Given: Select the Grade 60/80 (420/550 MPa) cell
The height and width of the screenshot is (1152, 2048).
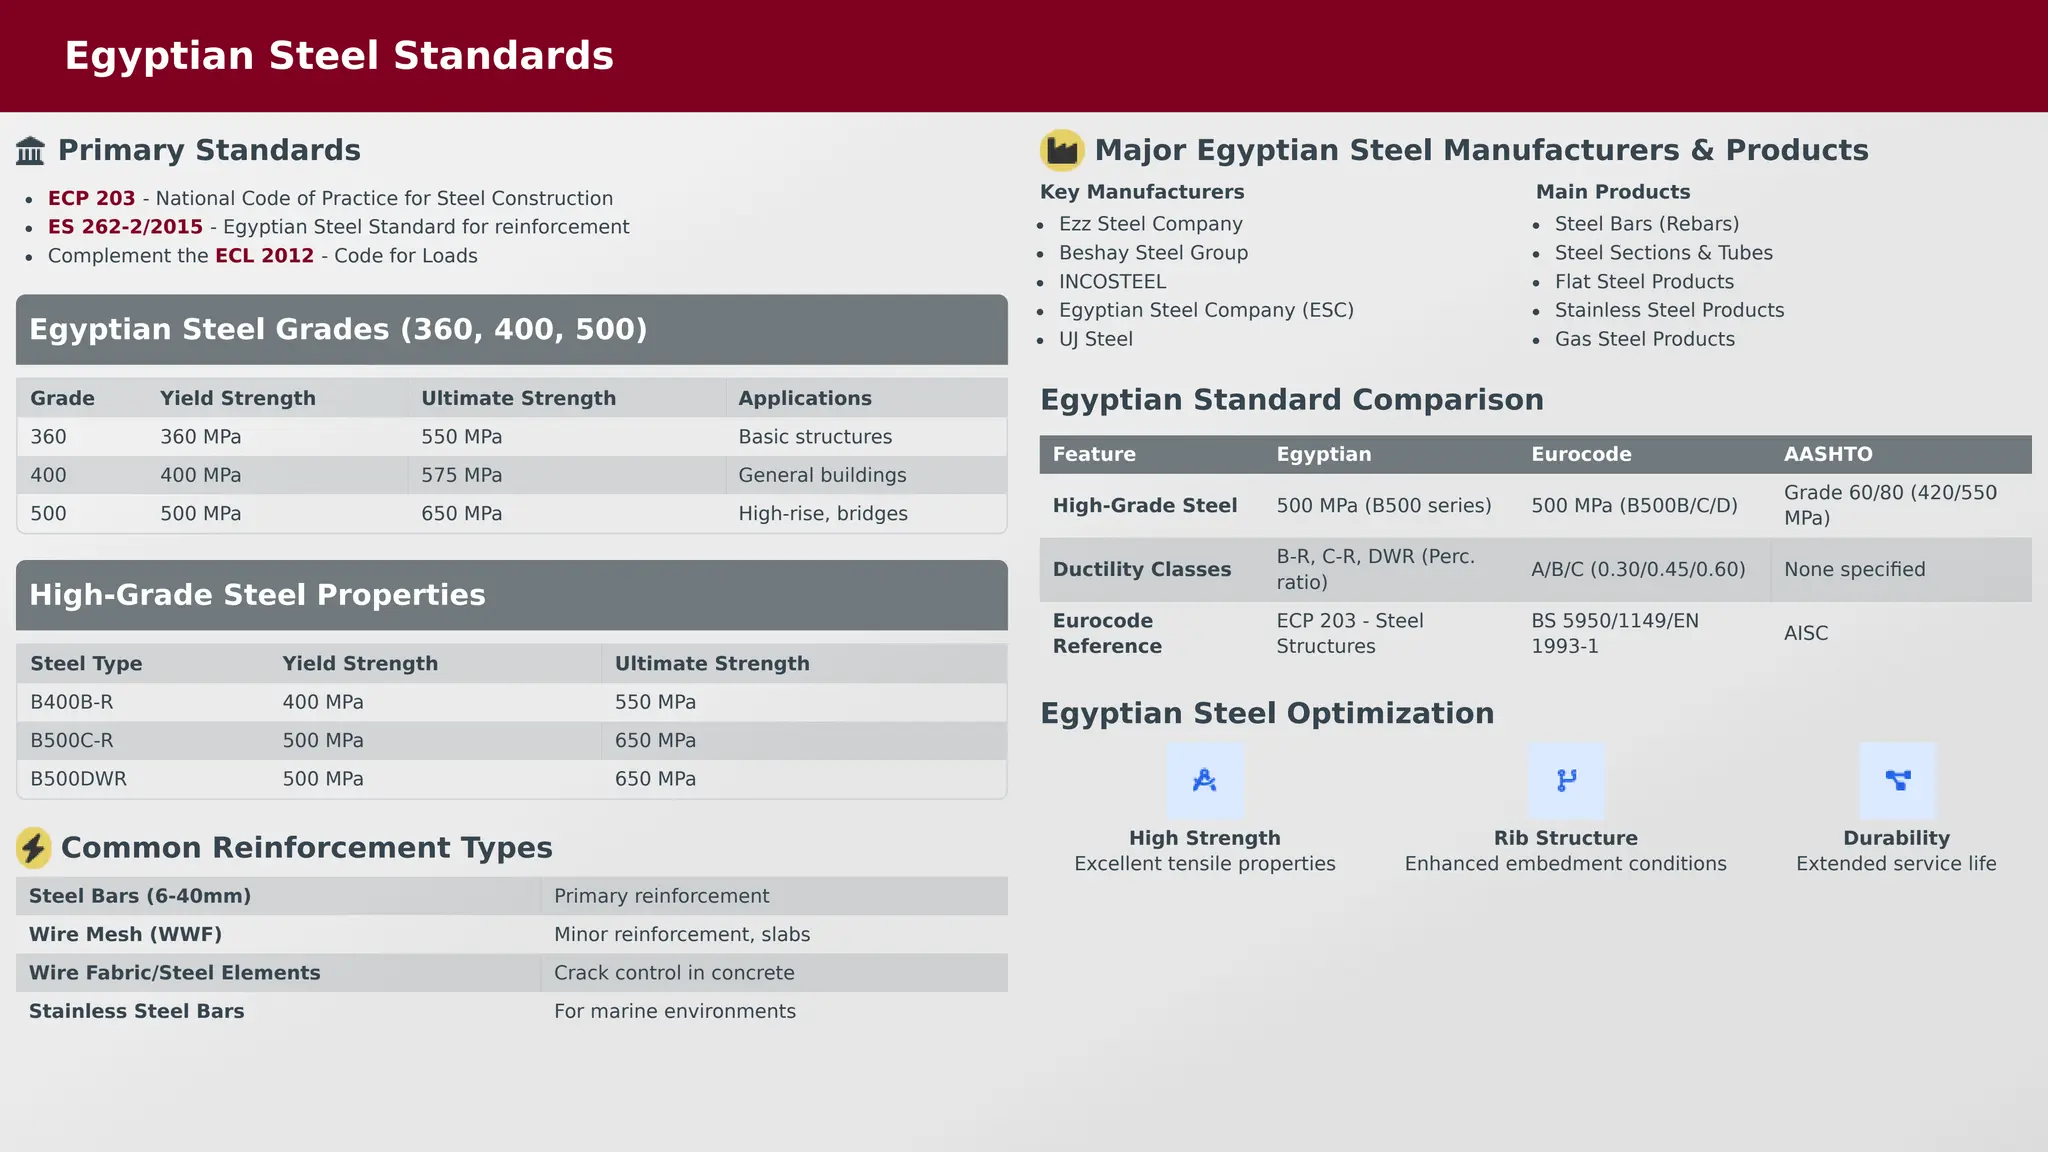Looking at the screenshot, I should (x=1890, y=506).
